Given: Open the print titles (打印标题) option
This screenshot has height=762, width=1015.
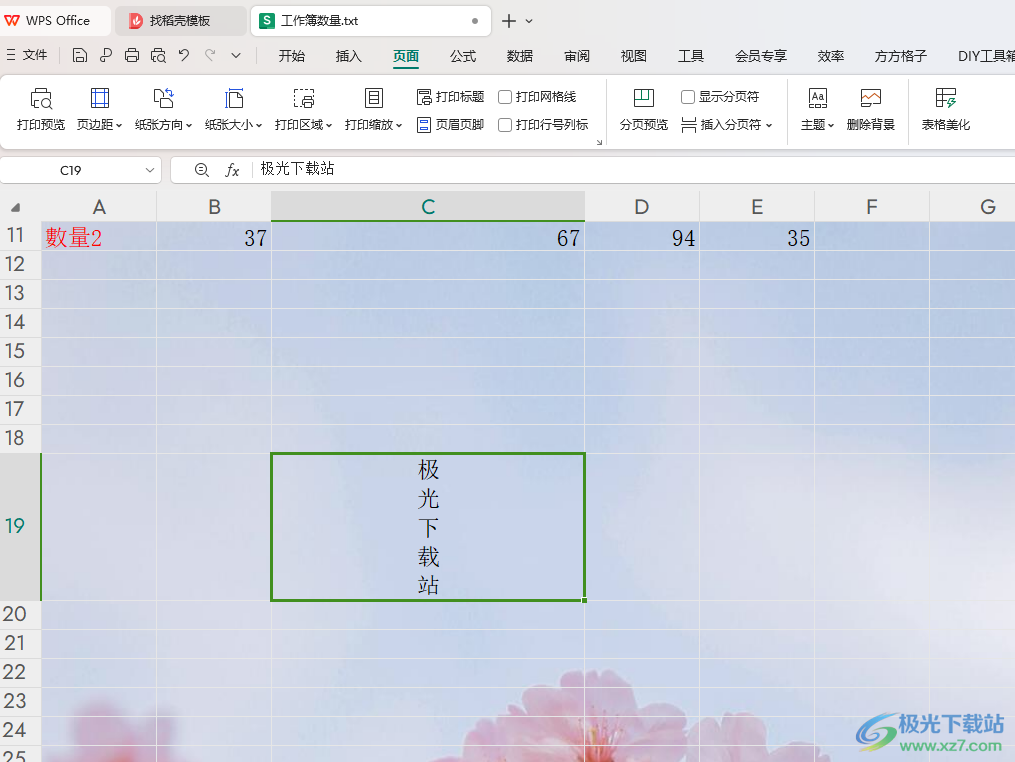Looking at the screenshot, I should pyautogui.click(x=451, y=97).
